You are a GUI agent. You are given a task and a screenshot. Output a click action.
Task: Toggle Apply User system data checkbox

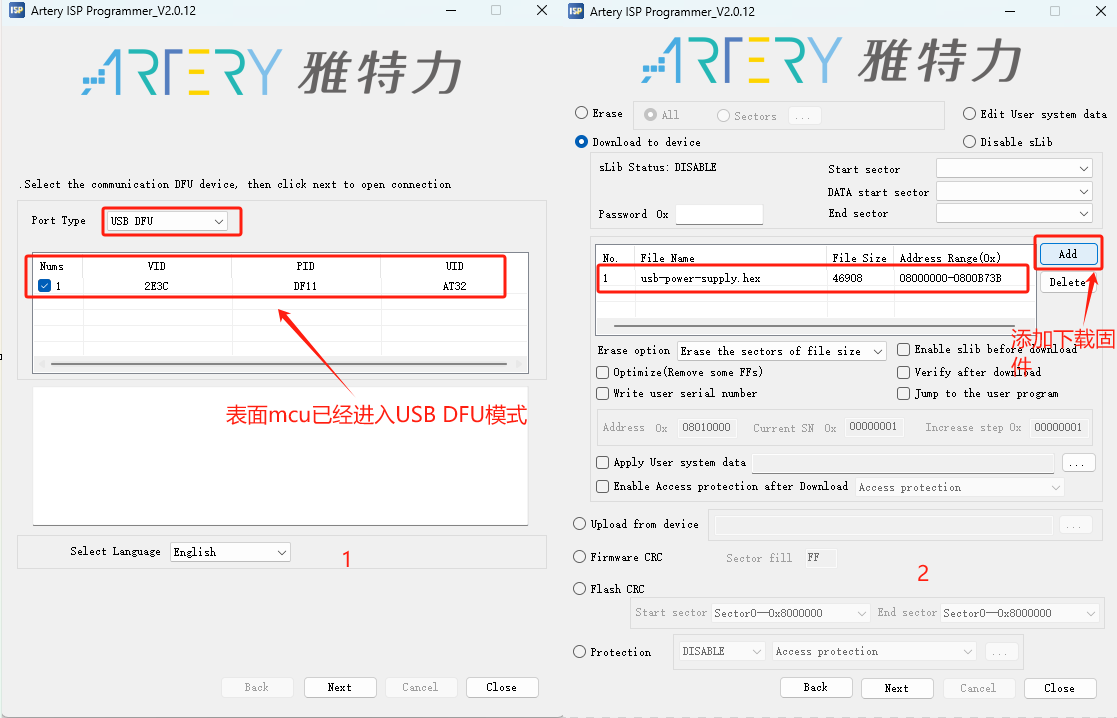(x=603, y=462)
